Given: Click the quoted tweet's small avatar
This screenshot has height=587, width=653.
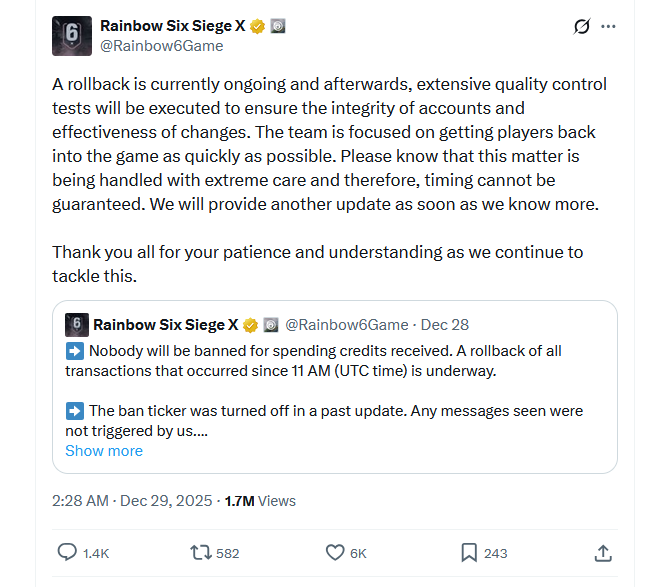Looking at the screenshot, I should coord(76,325).
